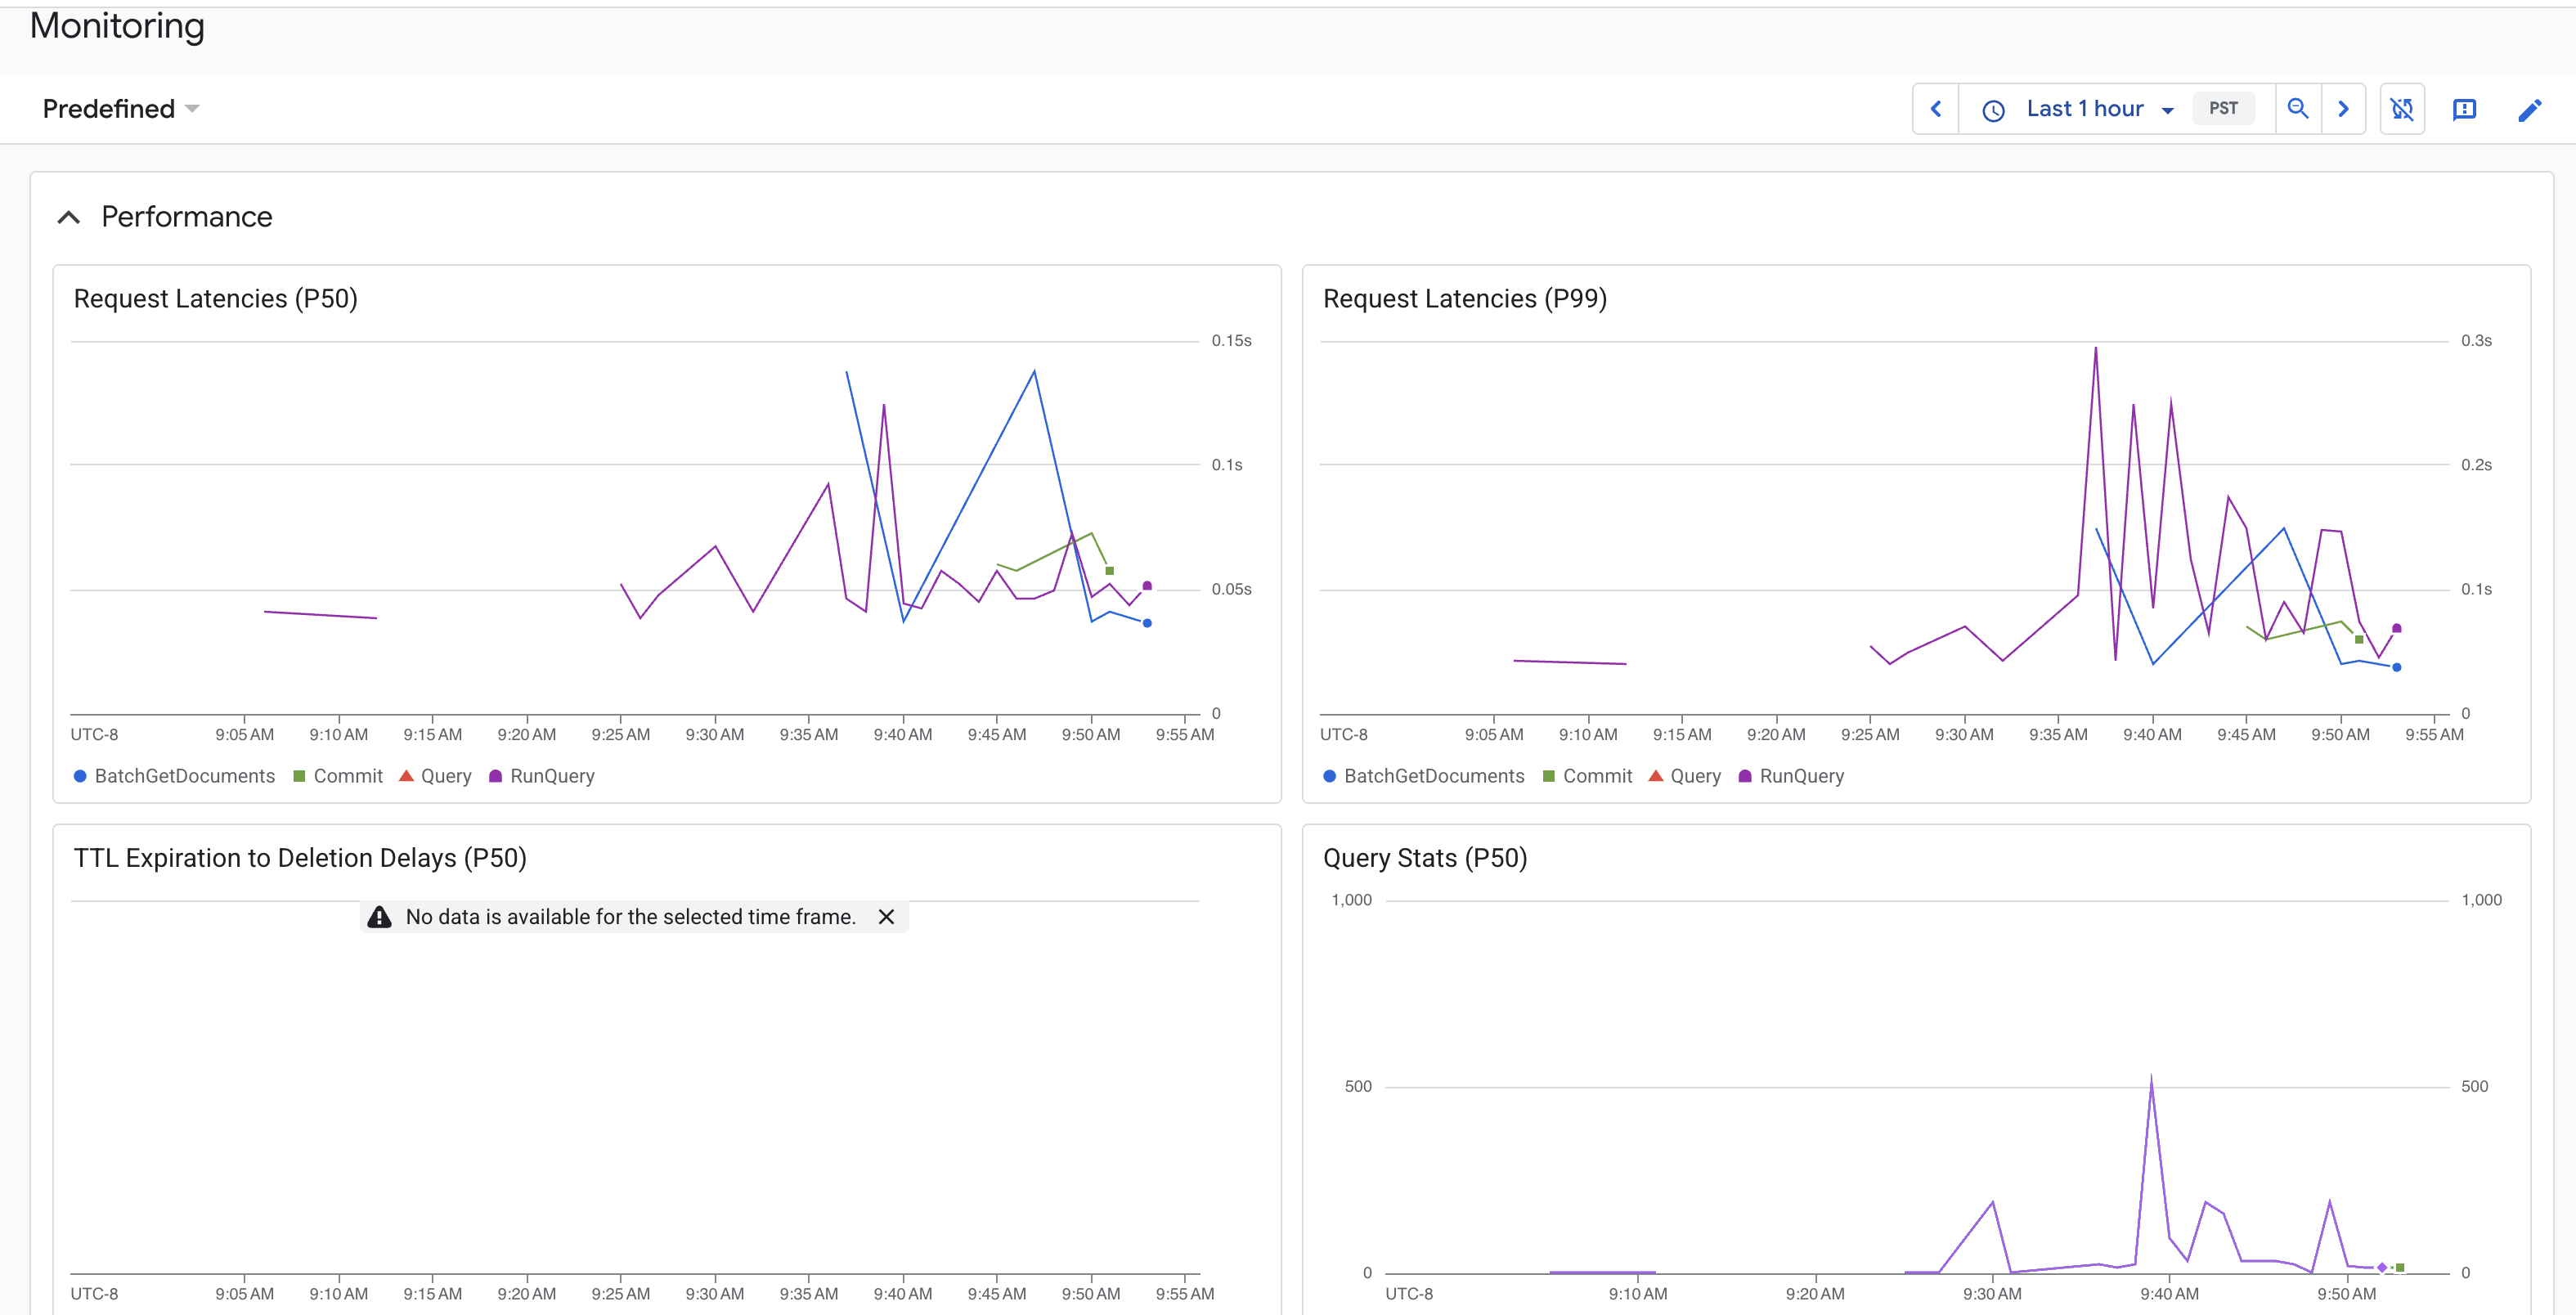The width and height of the screenshot is (2576, 1315).
Task: Open the Last 1 hour time dropdown
Action: (2099, 109)
